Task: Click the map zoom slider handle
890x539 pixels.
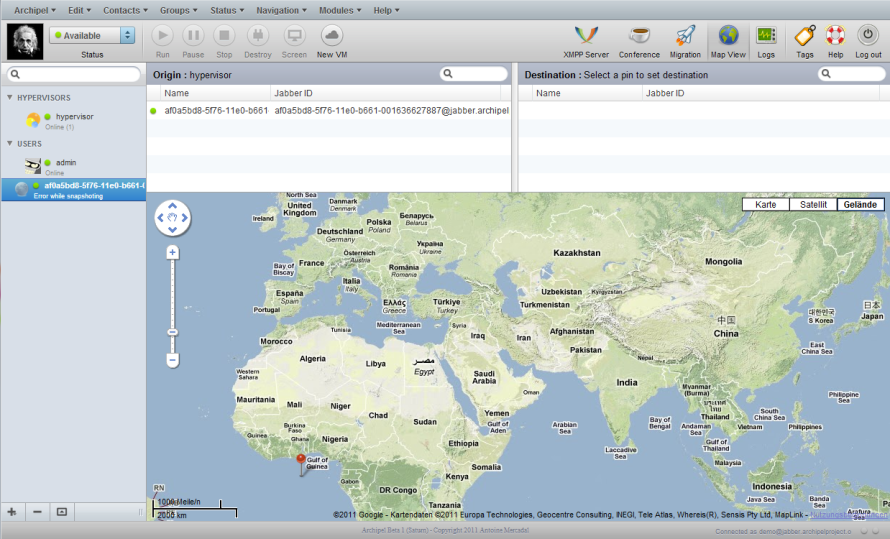Action: [x=173, y=332]
